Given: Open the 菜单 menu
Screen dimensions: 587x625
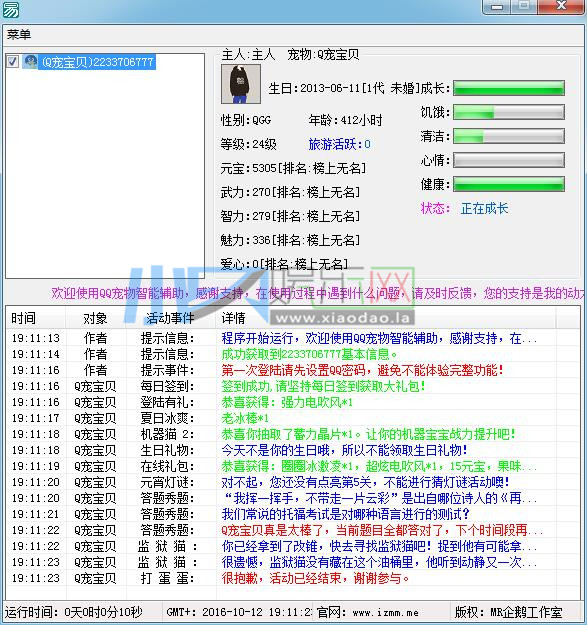Looking at the screenshot, I should (19, 35).
